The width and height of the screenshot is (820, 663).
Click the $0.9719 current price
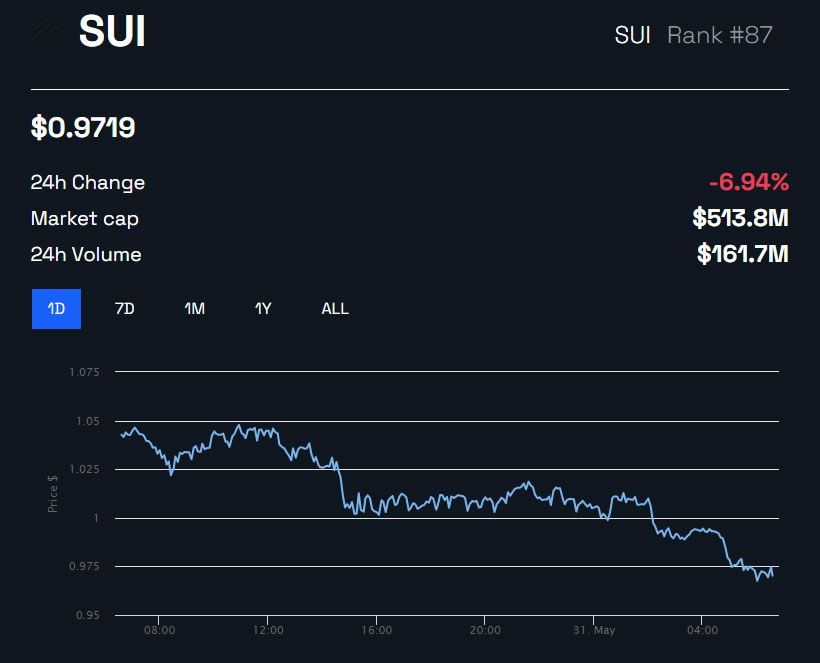[x=84, y=128]
